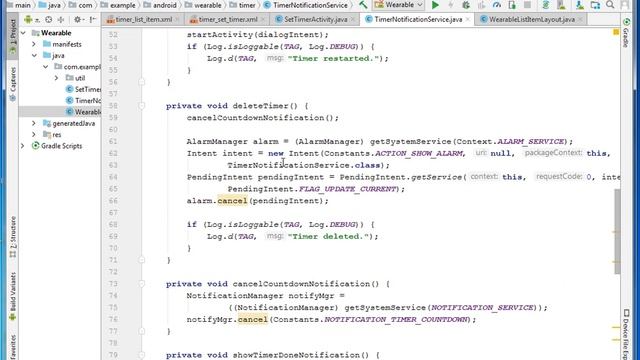Select TimerNo class in project tree
The height and width of the screenshot is (360, 640).
pos(83,100)
